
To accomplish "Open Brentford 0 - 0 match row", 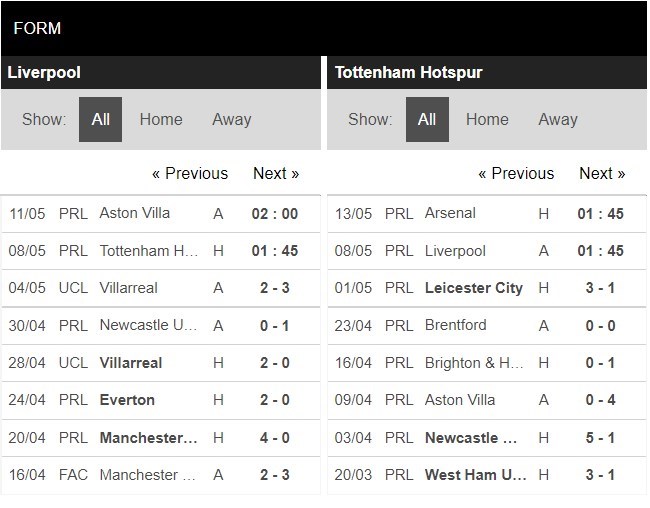I will coord(456,325).
